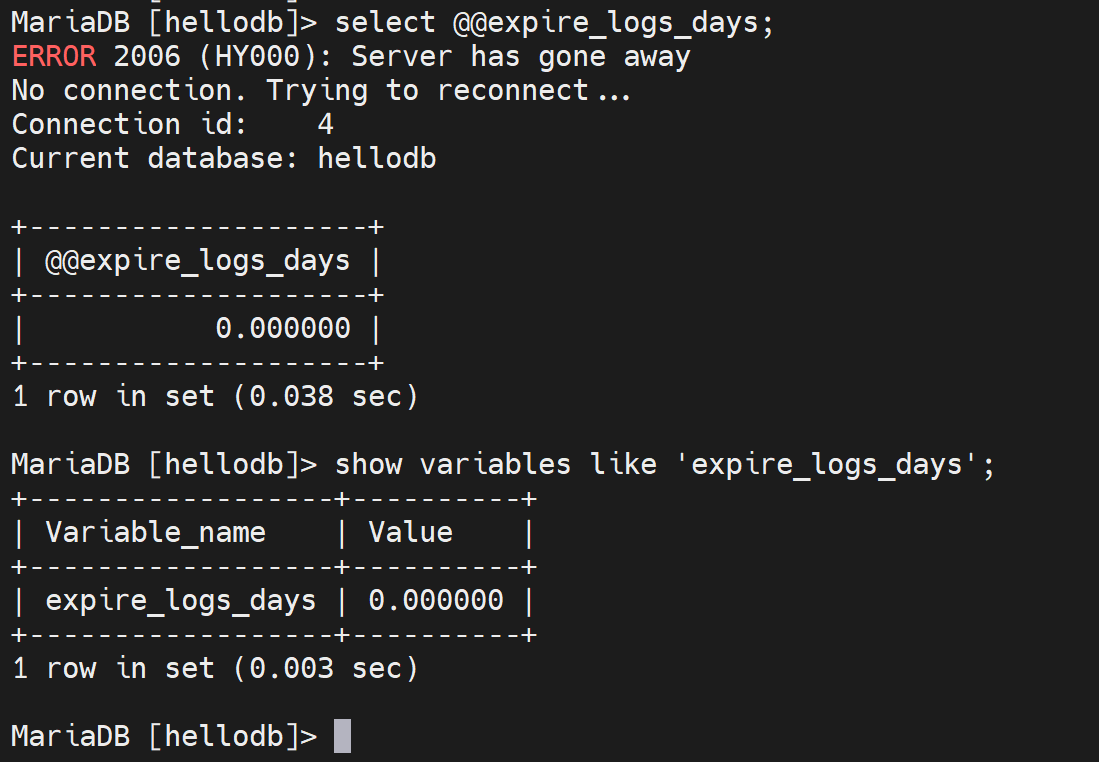
Task: Click the connection id number 4
Action: click(325, 124)
